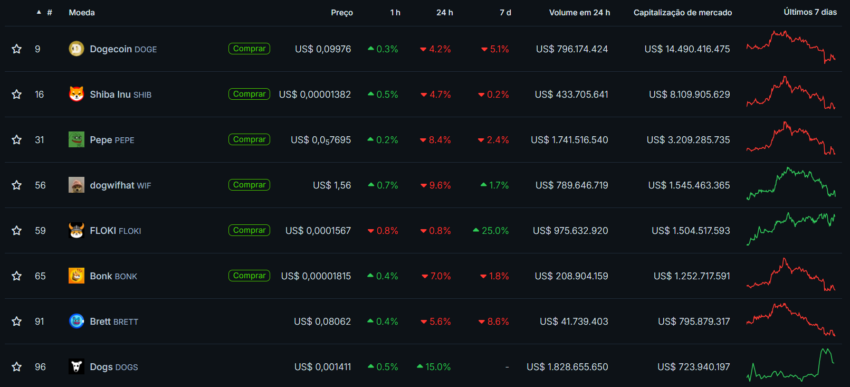850x387 pixels.
Task: Open Shiba Inu SHIB name link
Action: [x=120, y=95]
